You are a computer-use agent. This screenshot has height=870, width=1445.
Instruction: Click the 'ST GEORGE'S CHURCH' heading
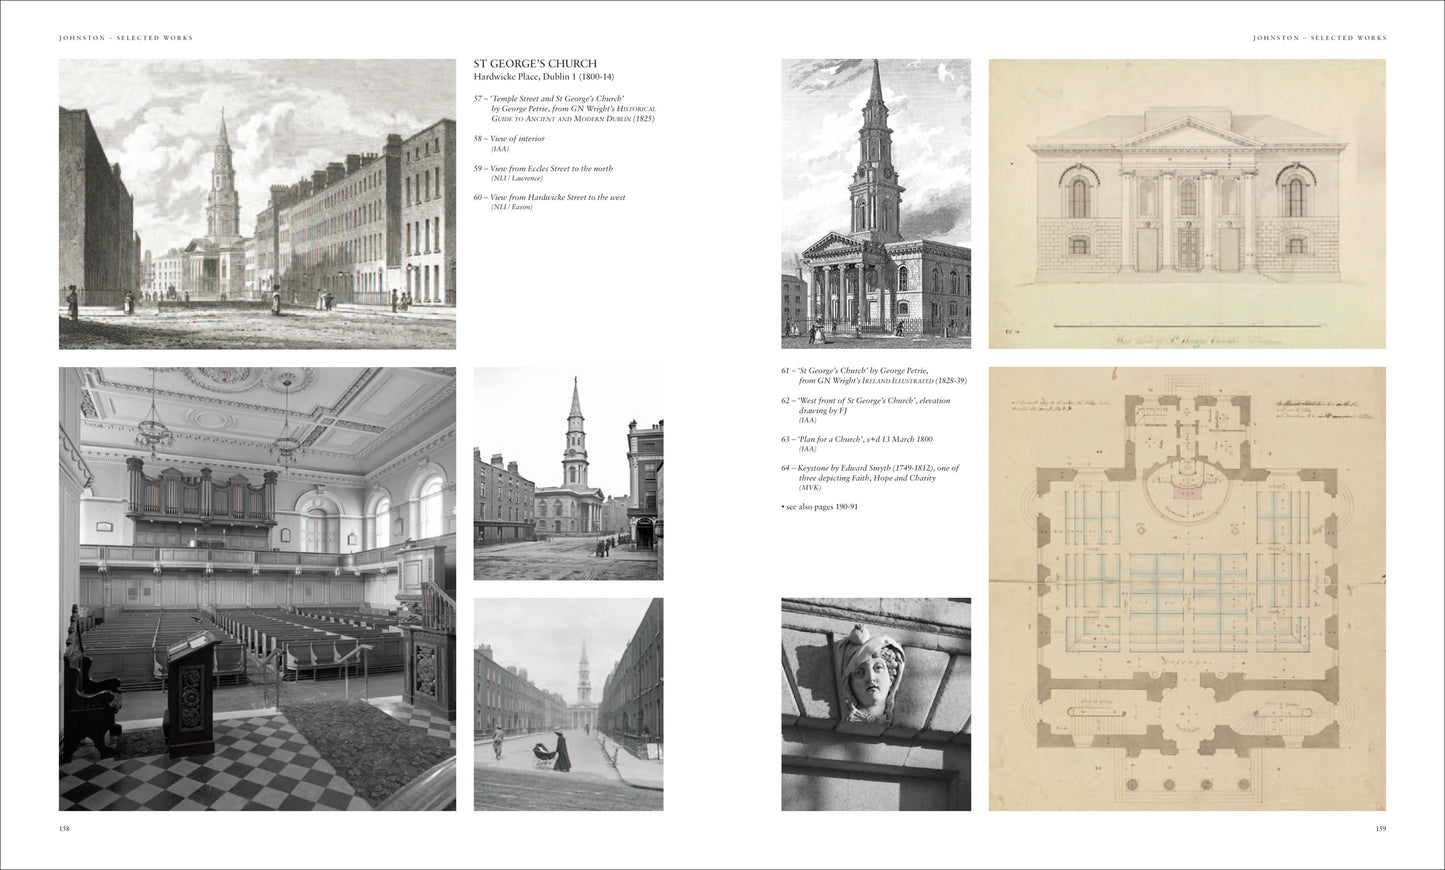tap(535, 64)
